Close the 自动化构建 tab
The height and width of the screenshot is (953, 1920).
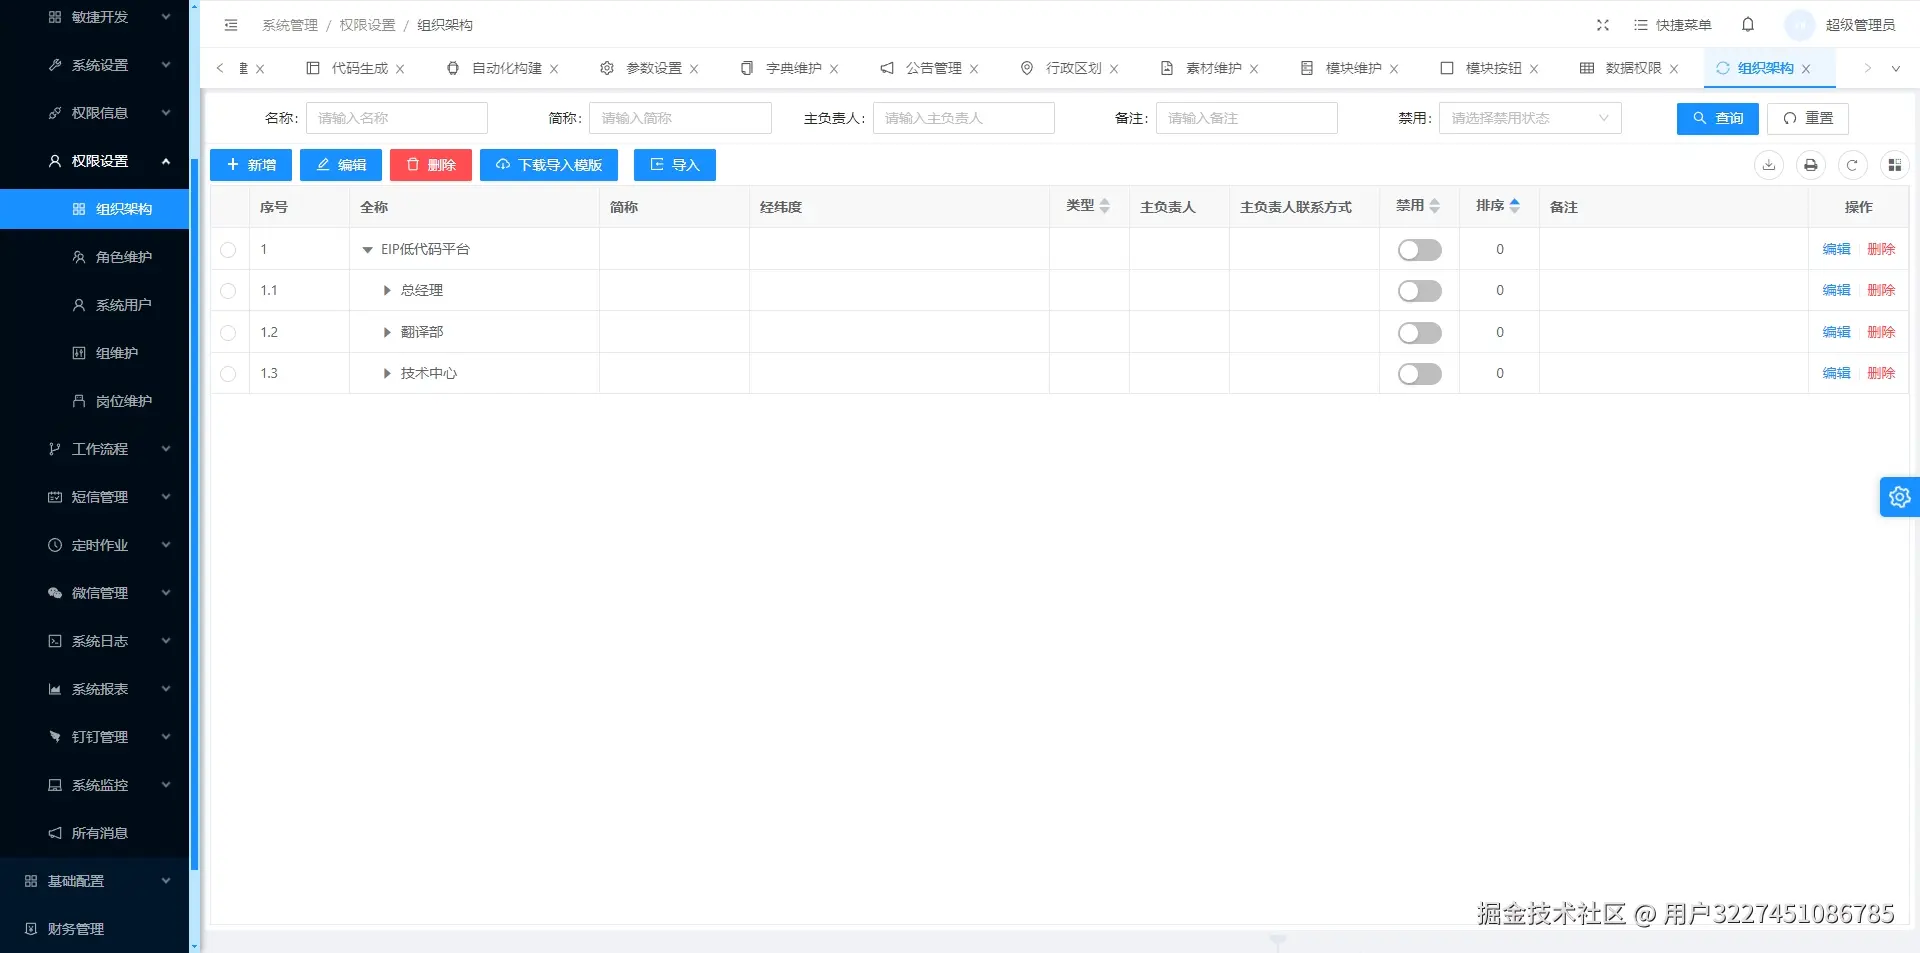(x=554, y=69)
